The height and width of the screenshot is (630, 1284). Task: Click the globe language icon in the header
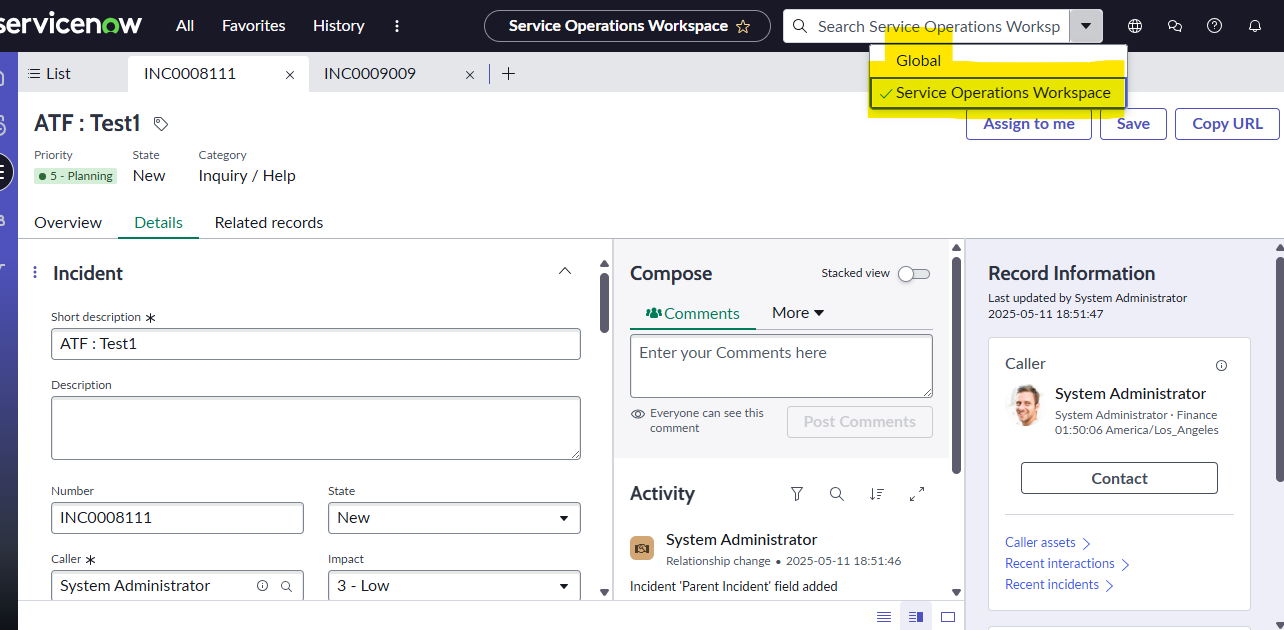(1135, 25)
